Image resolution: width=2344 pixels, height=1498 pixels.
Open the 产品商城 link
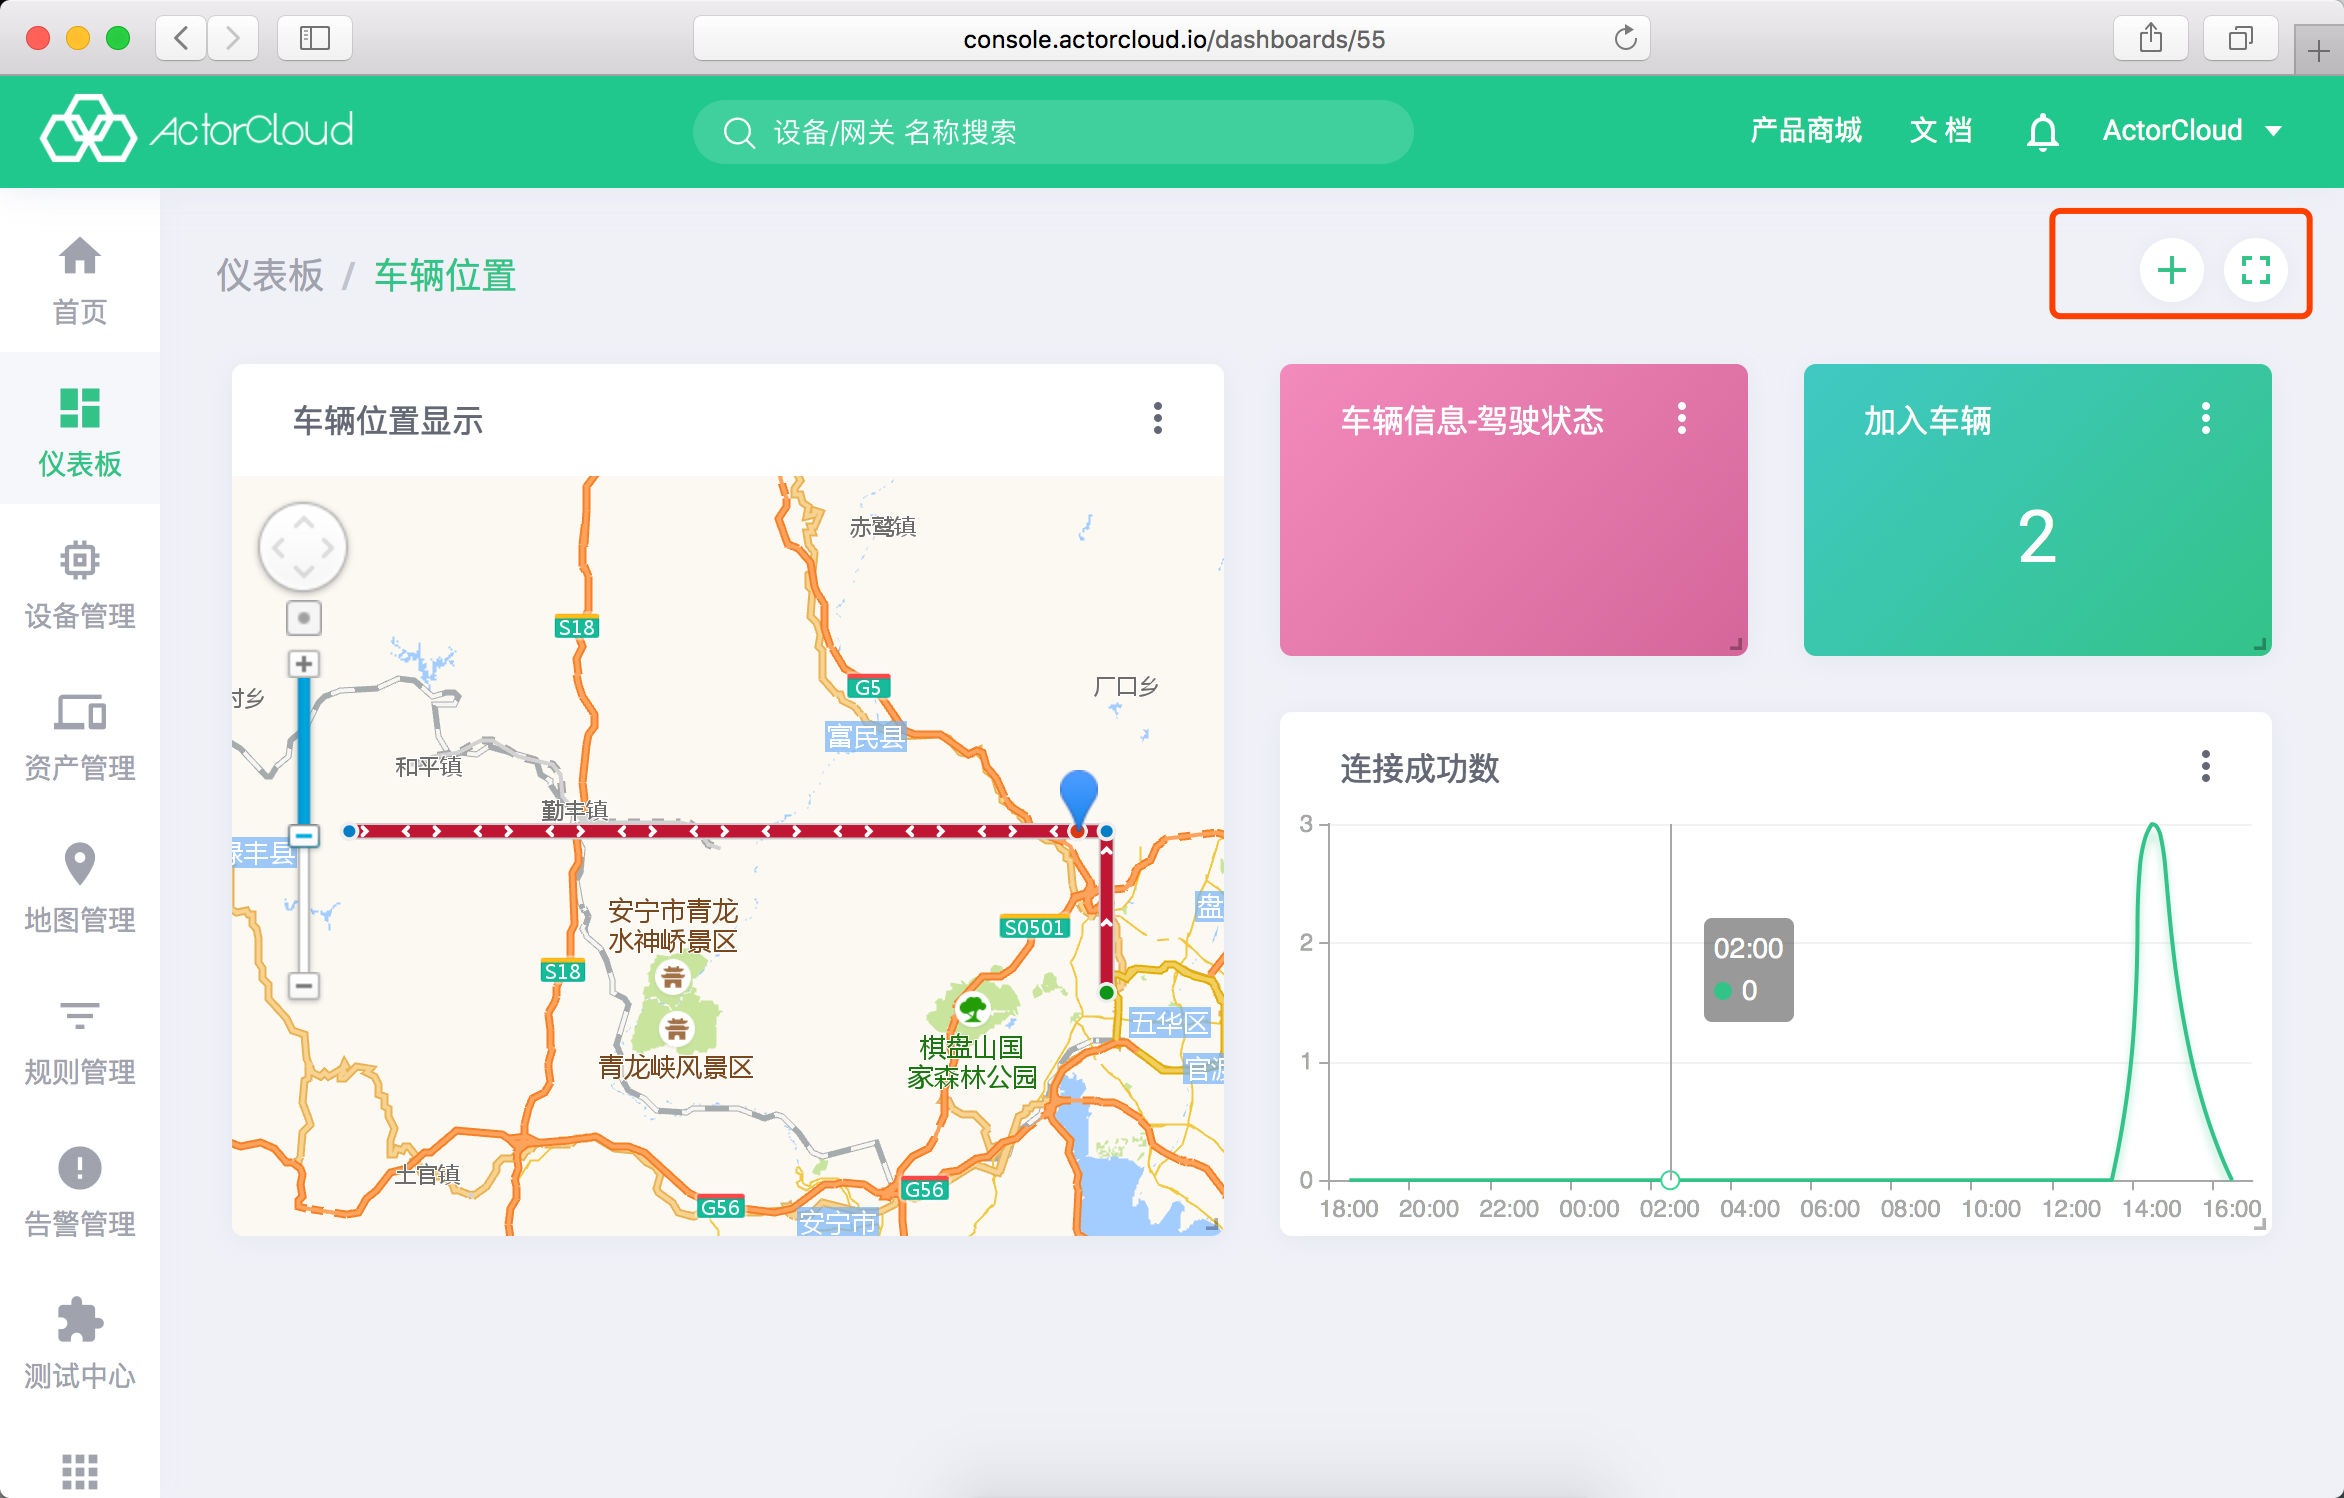click(x=1806, y=131)
